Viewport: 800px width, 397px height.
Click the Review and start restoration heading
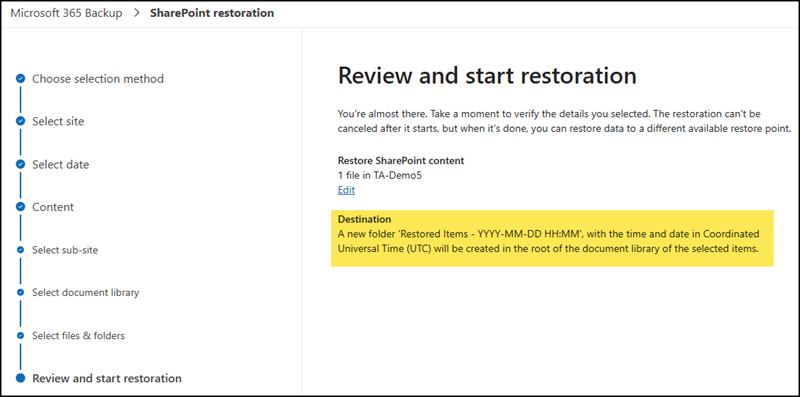tap(487, 76)
